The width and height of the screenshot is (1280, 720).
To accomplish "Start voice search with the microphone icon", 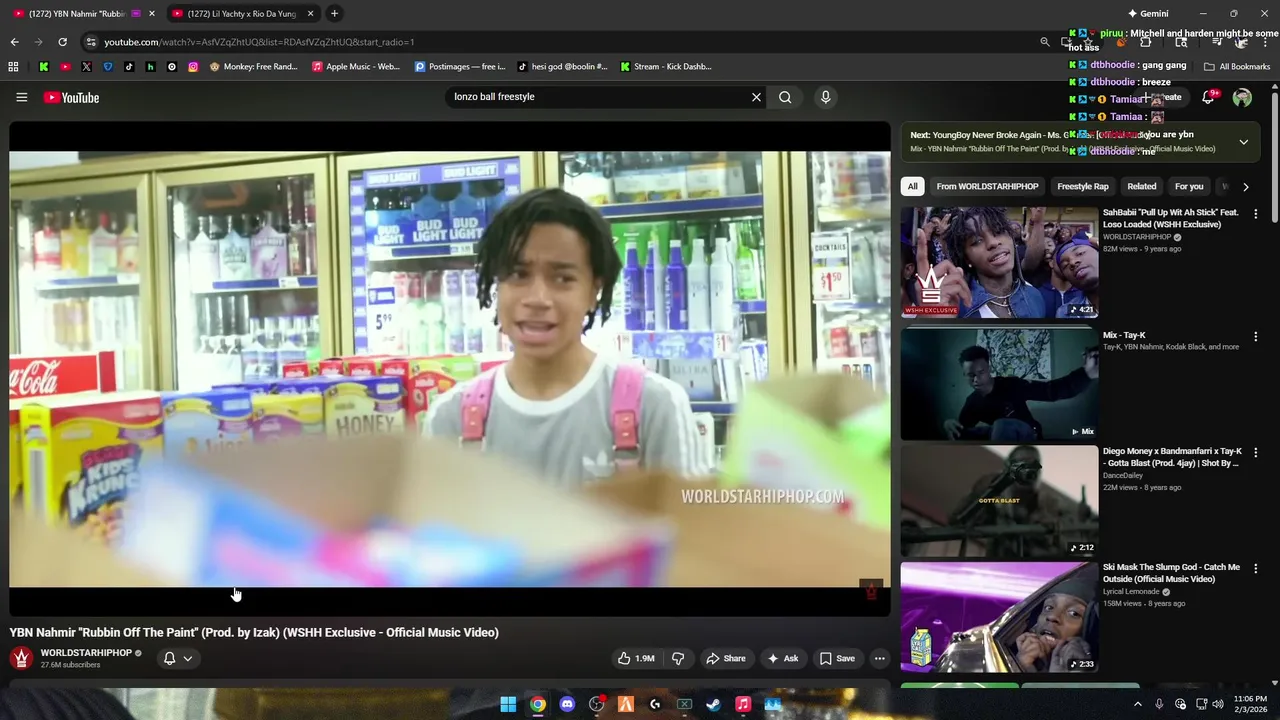I will coord(825,97).
